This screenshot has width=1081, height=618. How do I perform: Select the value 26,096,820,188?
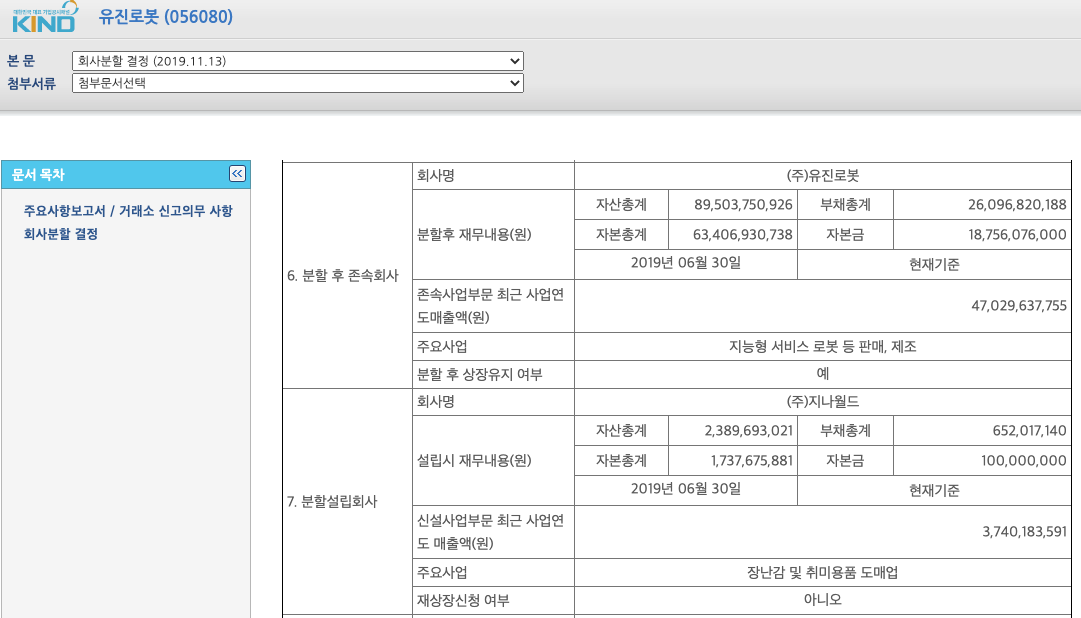pos(1017,205)
